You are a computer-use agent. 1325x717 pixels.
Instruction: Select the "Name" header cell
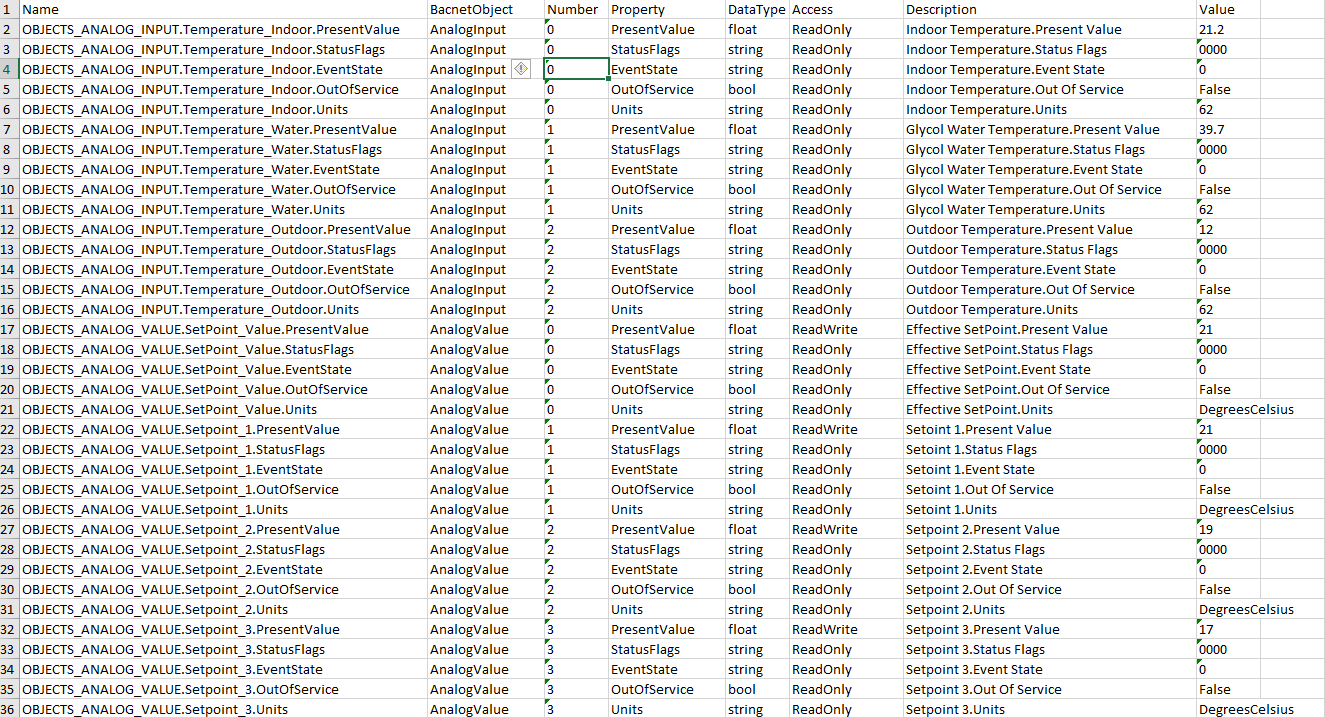click(223, 9)
